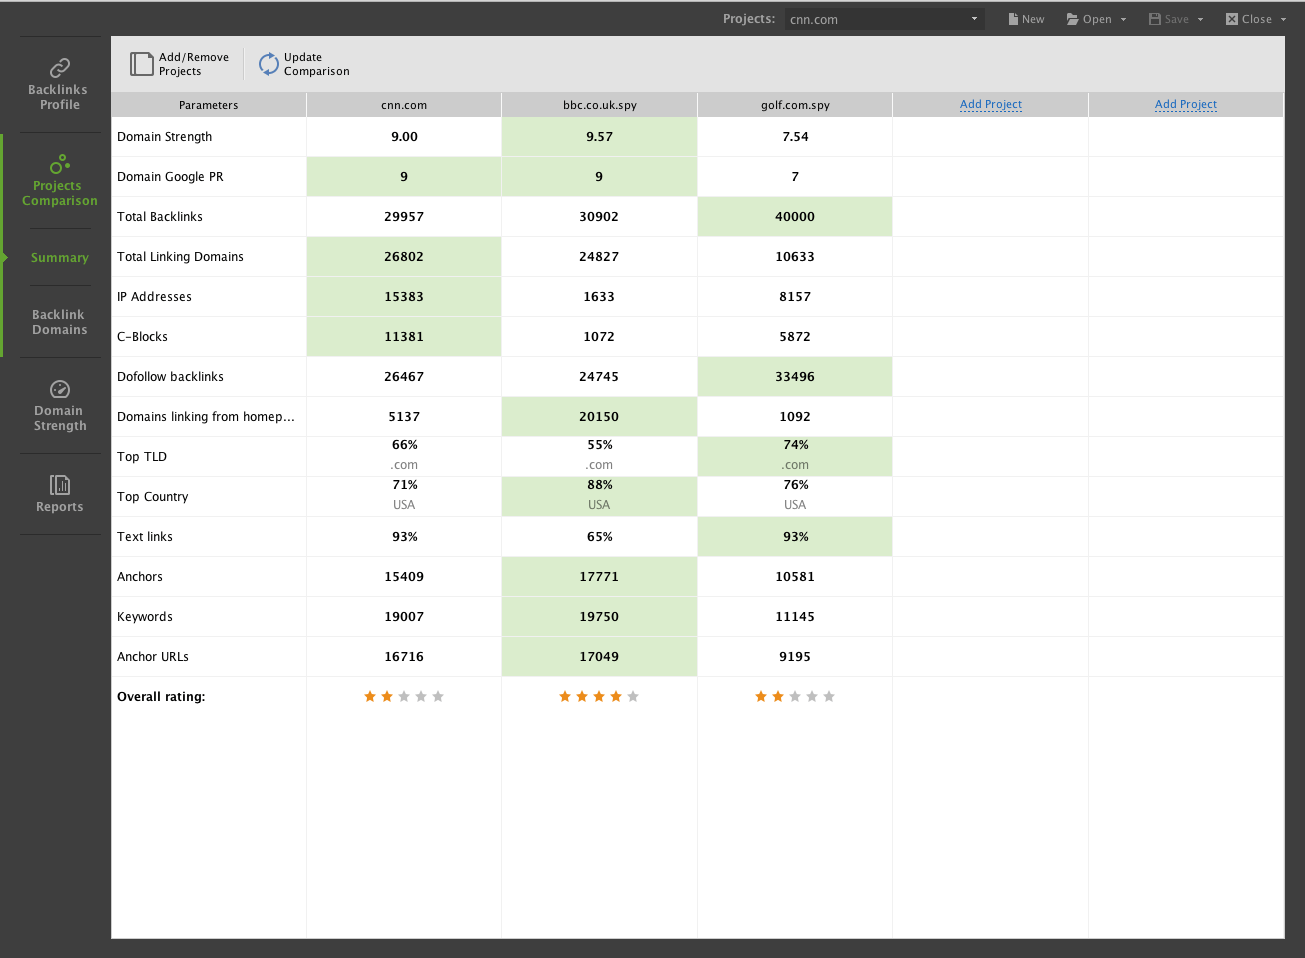The width and height of the screenshot is (1305, 958).
Task: Click the first Add Project link
Action: [x=991, y=104]
